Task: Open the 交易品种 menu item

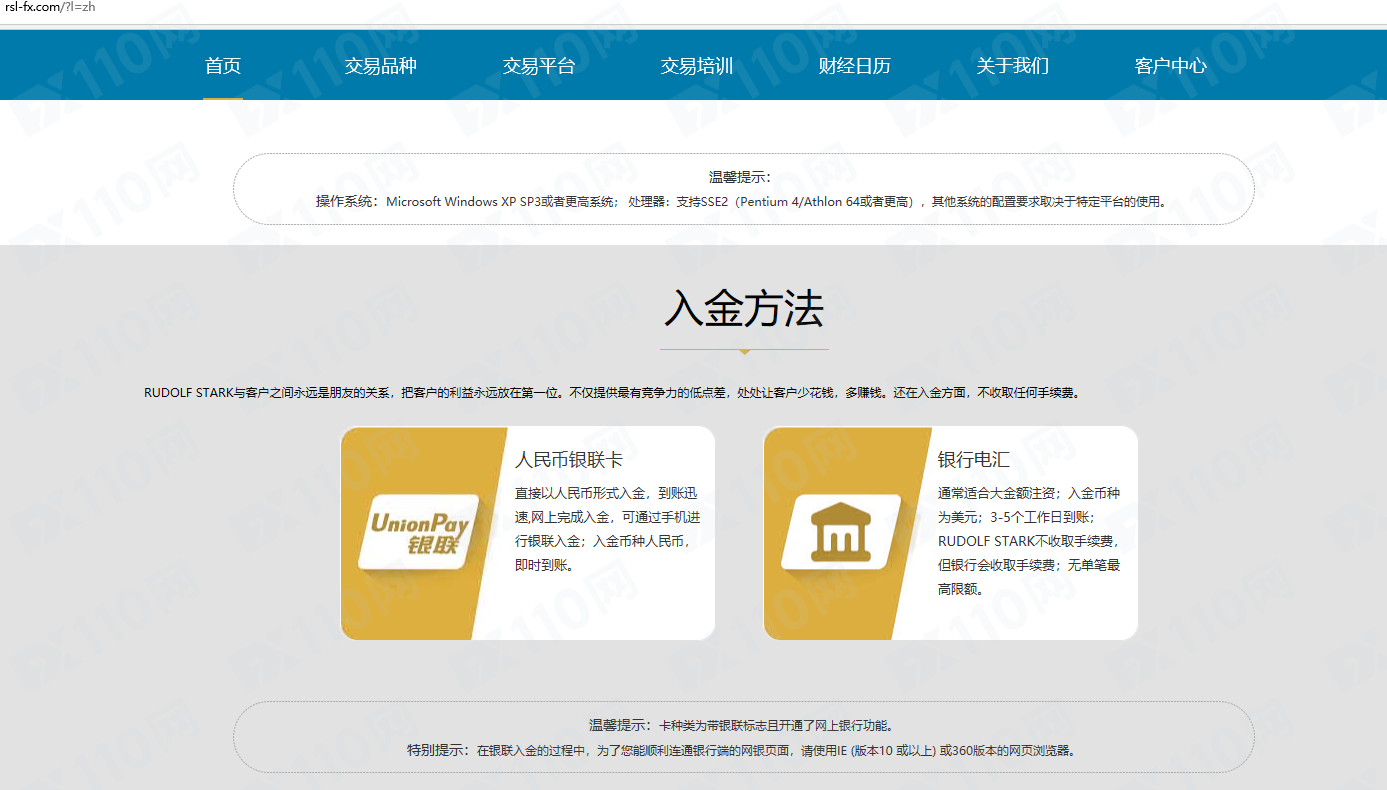Action: (x=381, y=66)
